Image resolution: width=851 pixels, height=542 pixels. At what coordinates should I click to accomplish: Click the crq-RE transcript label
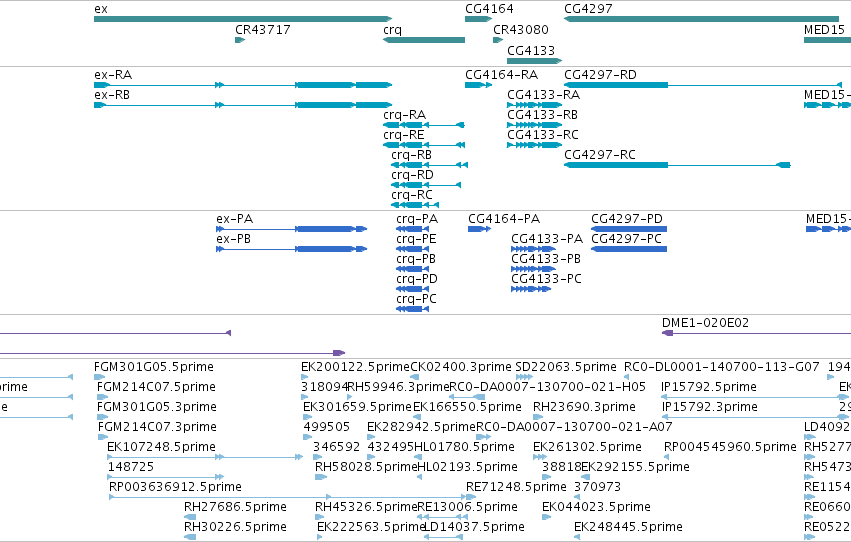click(x=404, y=135)
